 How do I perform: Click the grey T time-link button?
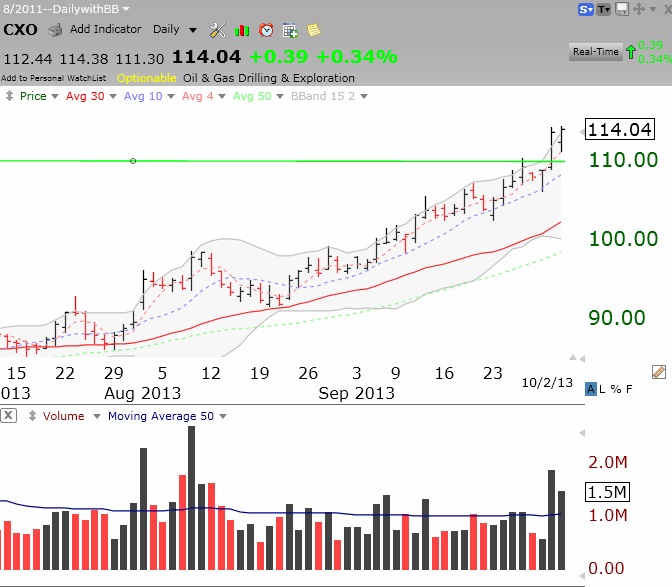coord(603,9)
